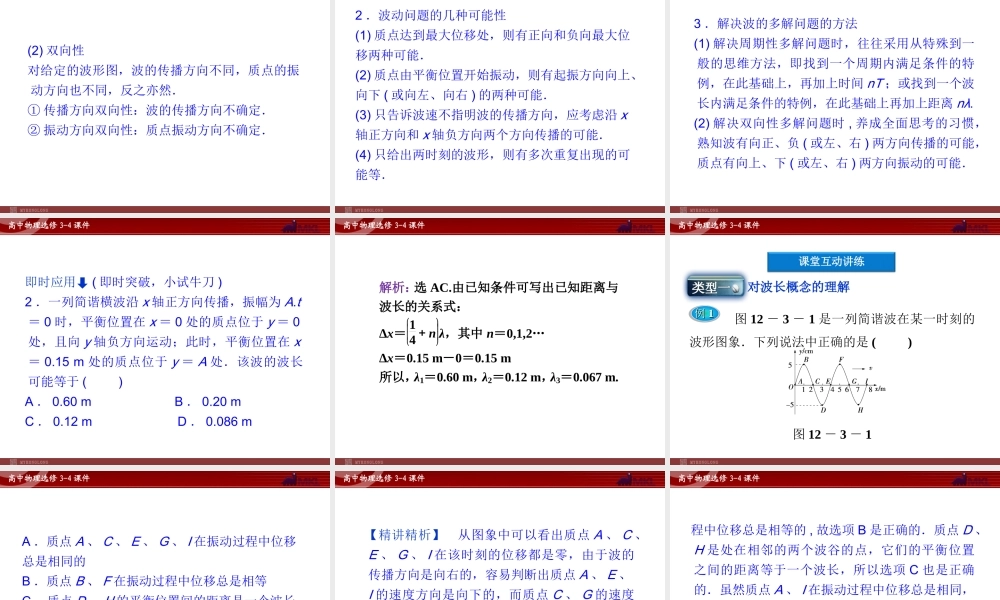This screenshot has height=600, width=1000.
Task: Select answer option A. 0.60 m
Action: [55, 401]
